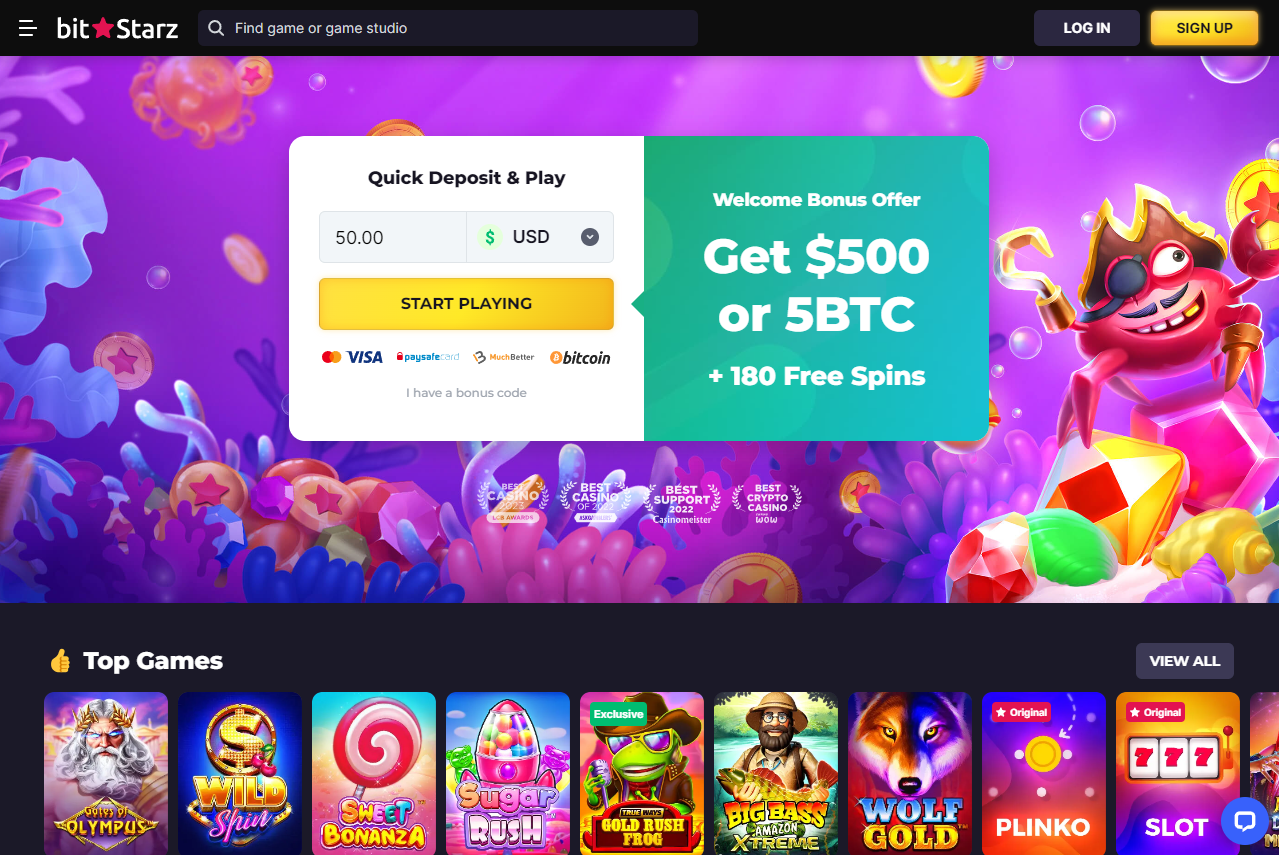Click the search magnifier icon
Viewport: 1279px width, 855px height.
(x=216, y=28)
